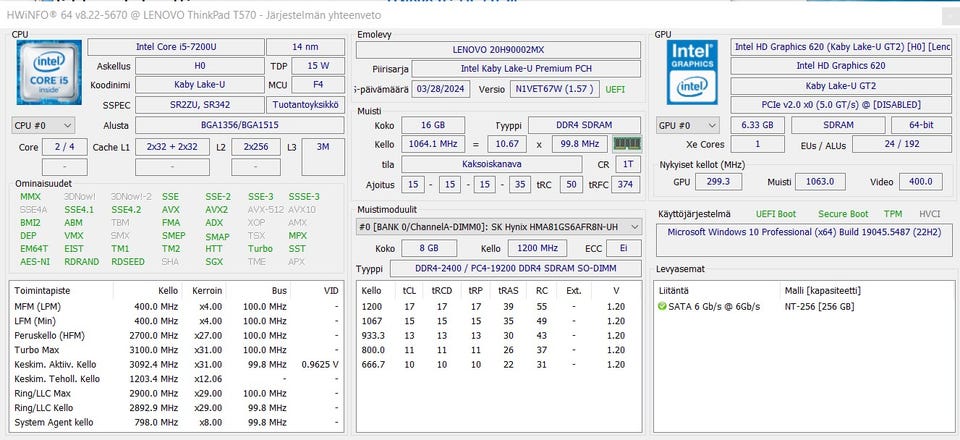960x440 pixels.
Task: Select the MFM (LPM) row
Action: point(177,307)
